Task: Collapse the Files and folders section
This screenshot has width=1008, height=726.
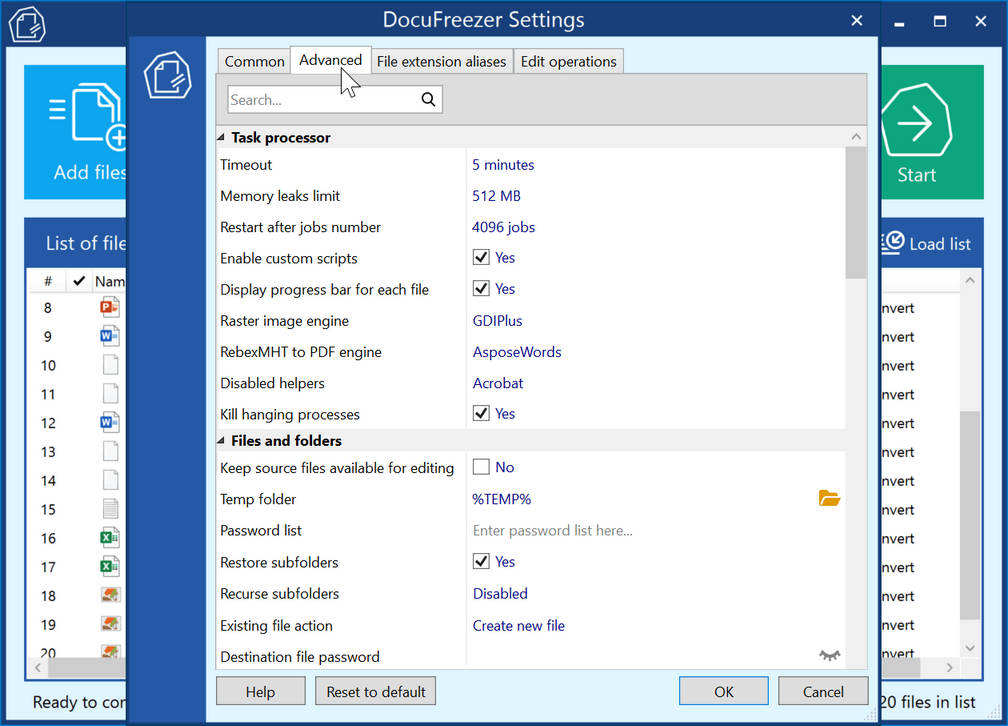Action: coord(222,440)
